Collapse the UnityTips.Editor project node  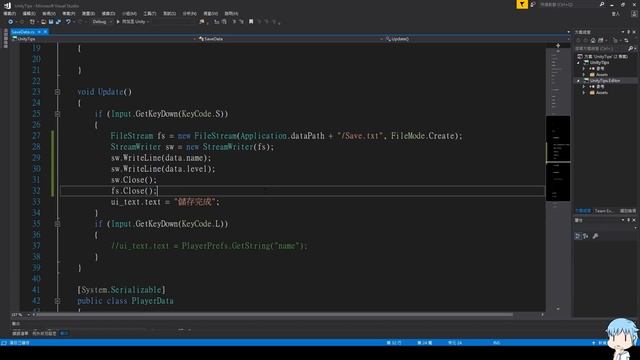click(x=578, y=81)
